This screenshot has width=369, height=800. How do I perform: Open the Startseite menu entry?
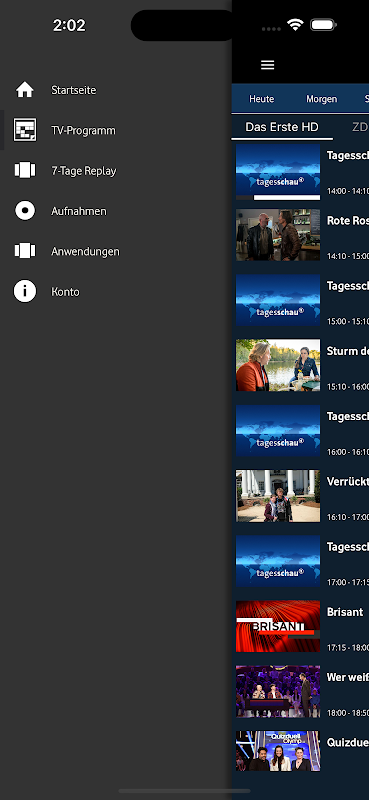point(73,90)
